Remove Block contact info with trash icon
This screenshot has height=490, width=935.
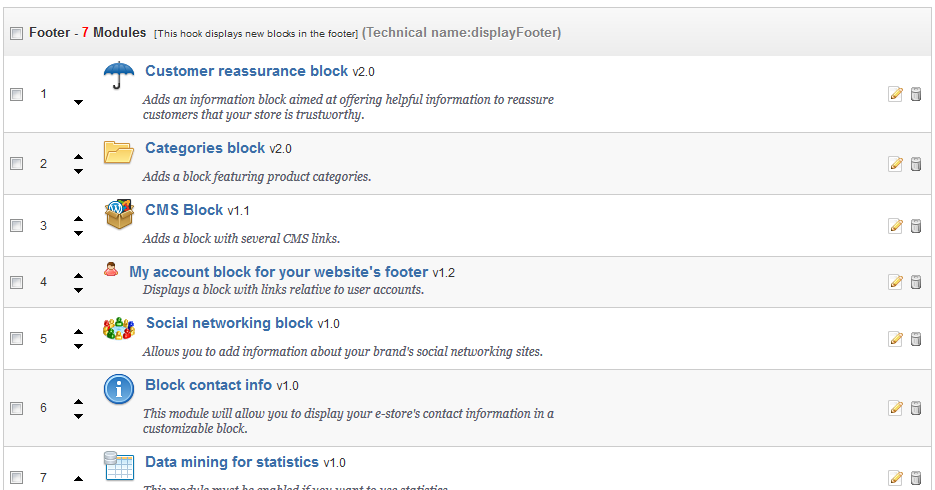915,408
